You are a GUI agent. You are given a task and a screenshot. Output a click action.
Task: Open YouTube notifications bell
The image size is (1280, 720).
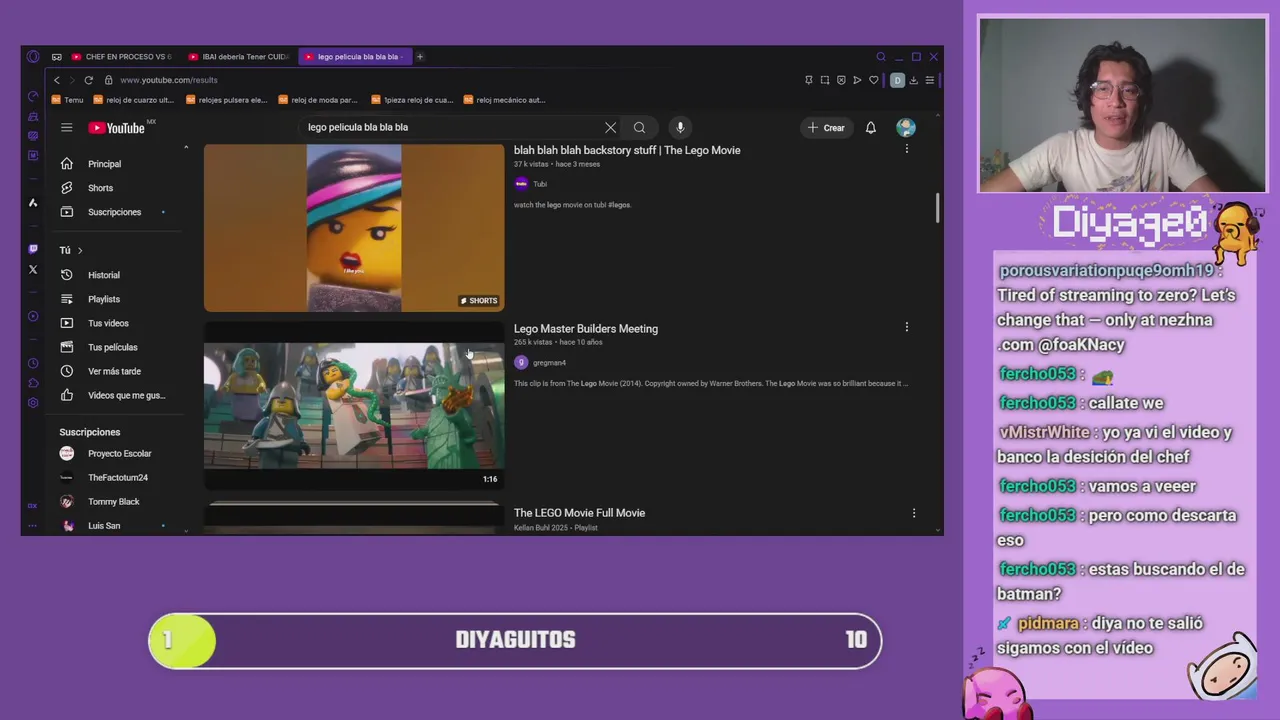click(x=870, y=127)
